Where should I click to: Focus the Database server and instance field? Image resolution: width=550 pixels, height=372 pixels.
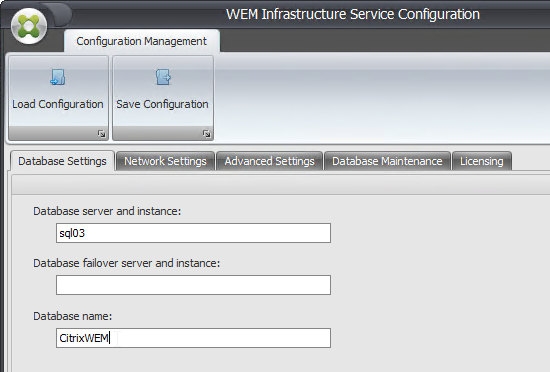(193, 233)
